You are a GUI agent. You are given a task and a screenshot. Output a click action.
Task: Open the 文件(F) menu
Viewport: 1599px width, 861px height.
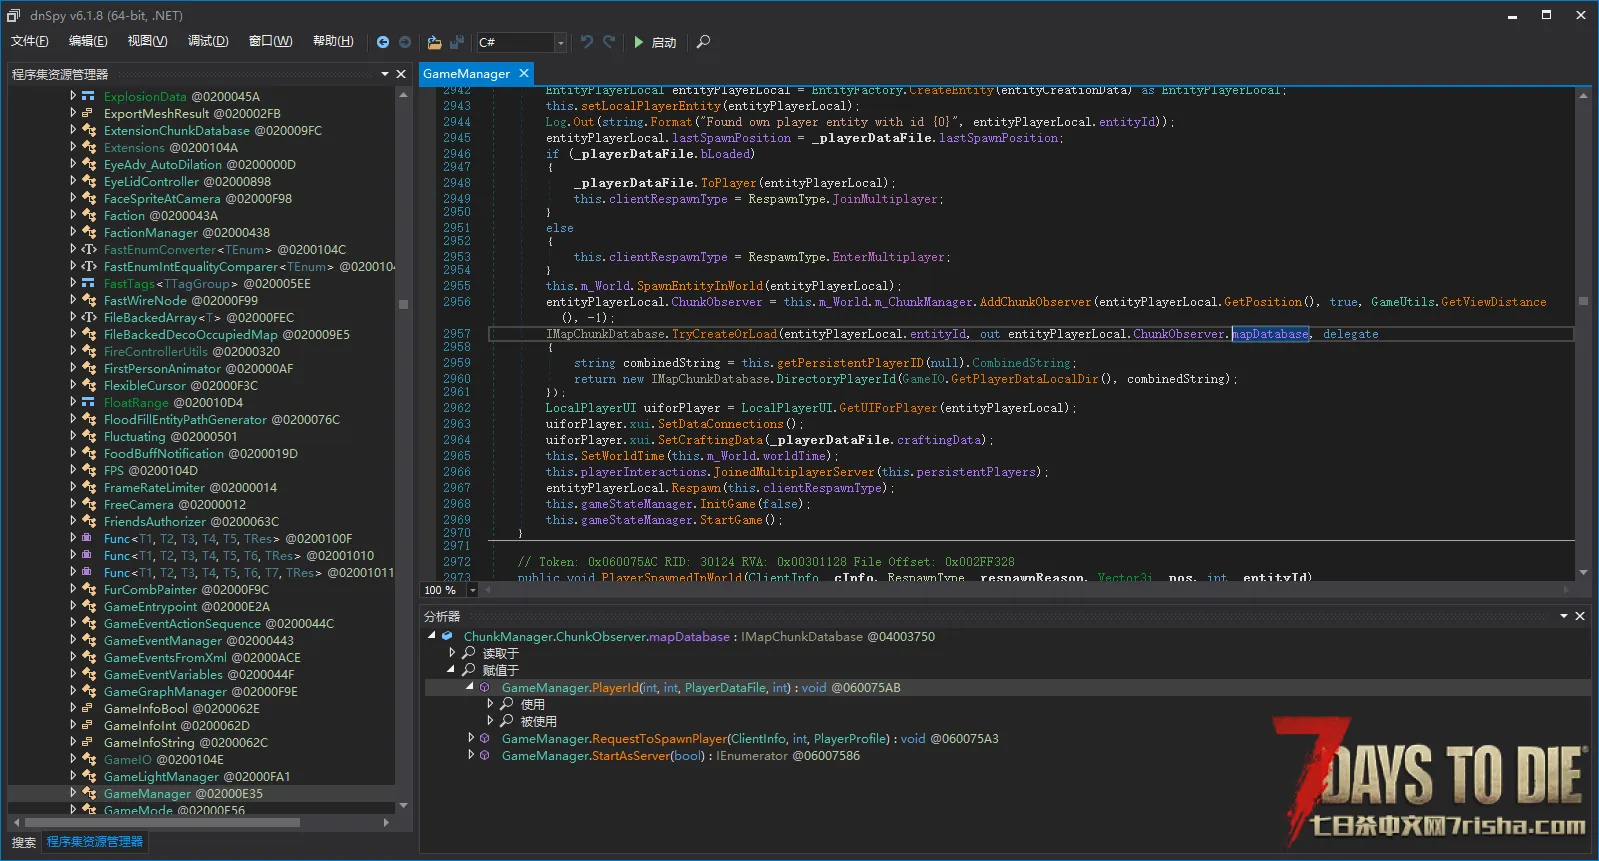click(x=30, y=41)
